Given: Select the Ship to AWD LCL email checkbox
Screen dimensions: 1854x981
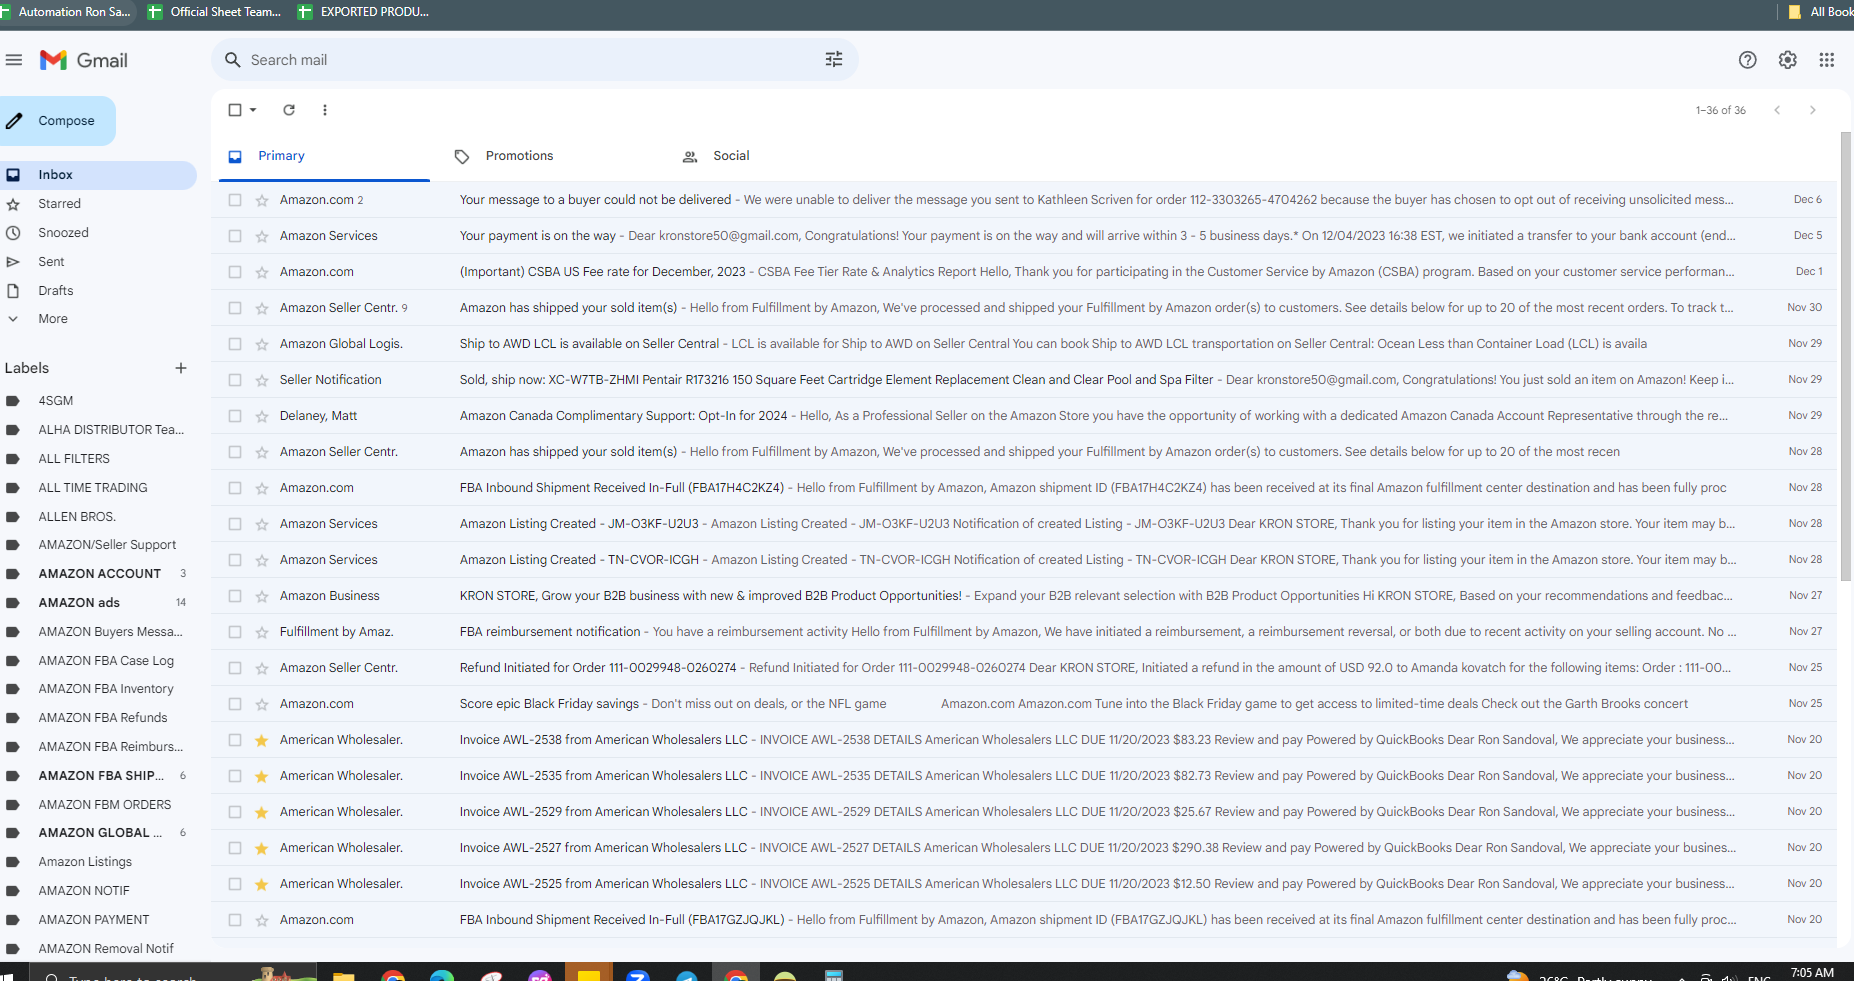Looking at the screenshot, I should tap(235, 344).
